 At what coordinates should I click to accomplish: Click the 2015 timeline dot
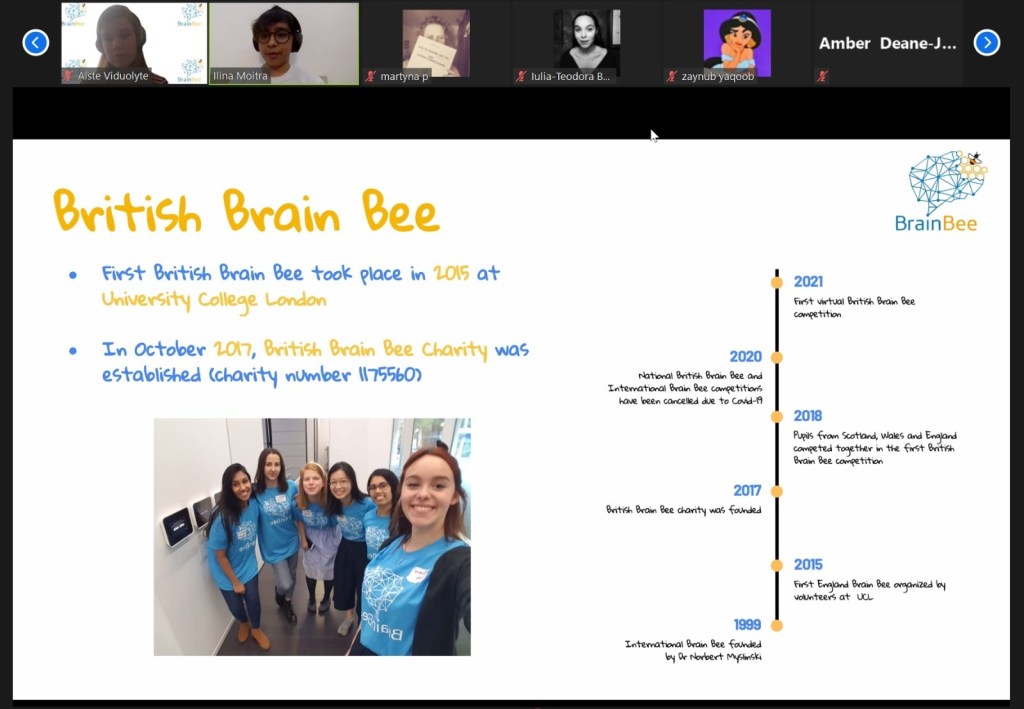pyautogui.click(x=777, y=565)
